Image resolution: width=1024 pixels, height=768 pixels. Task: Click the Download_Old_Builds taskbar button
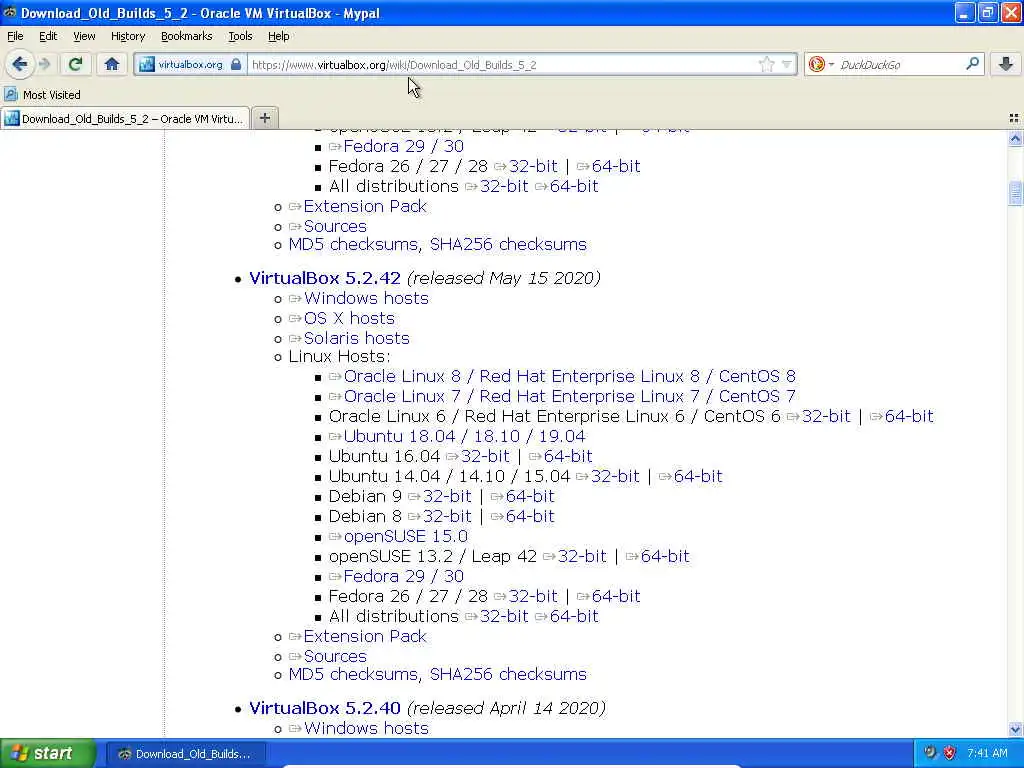(x=185, y=754)
